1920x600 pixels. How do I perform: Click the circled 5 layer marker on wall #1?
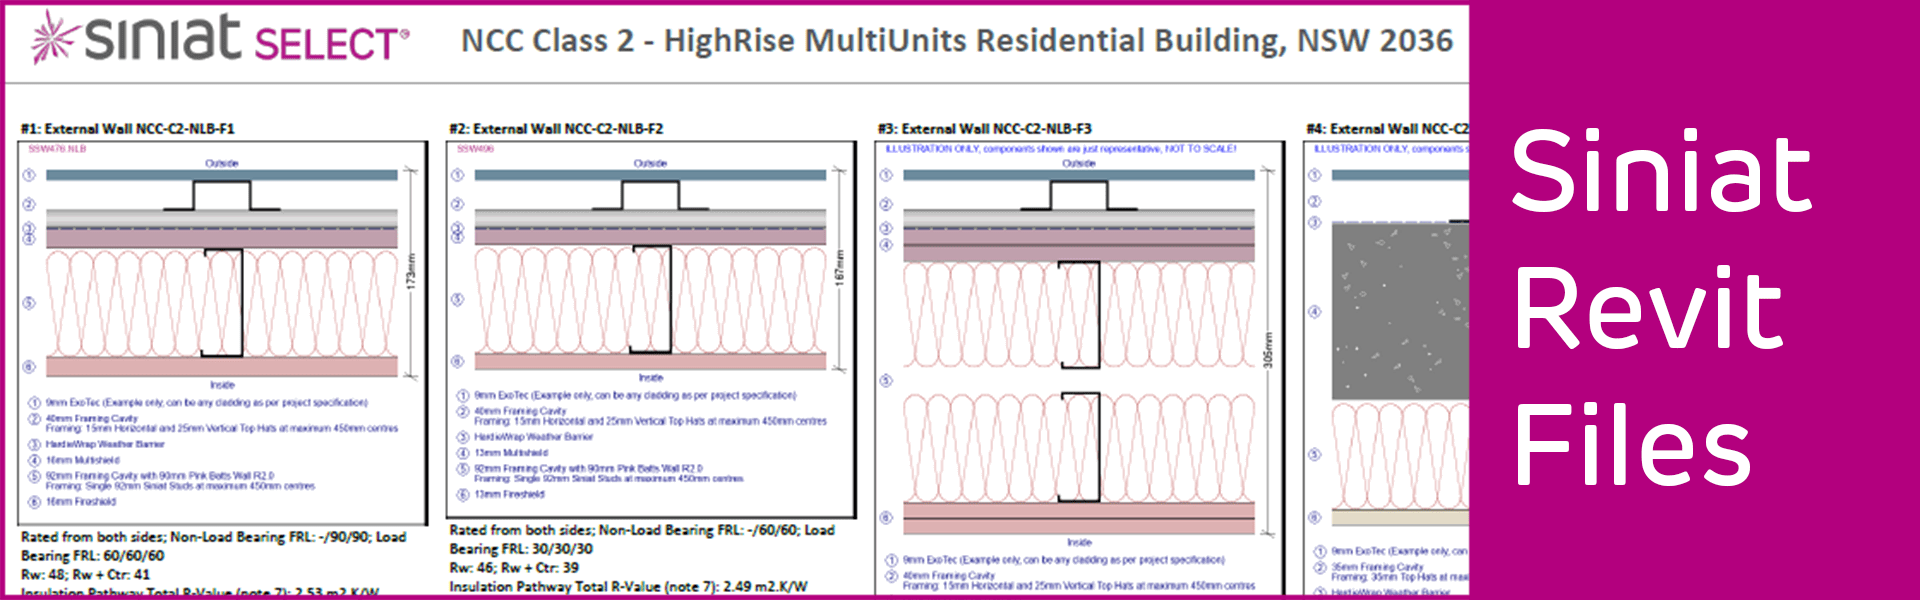pyautogui.click(x=29, y=303)
